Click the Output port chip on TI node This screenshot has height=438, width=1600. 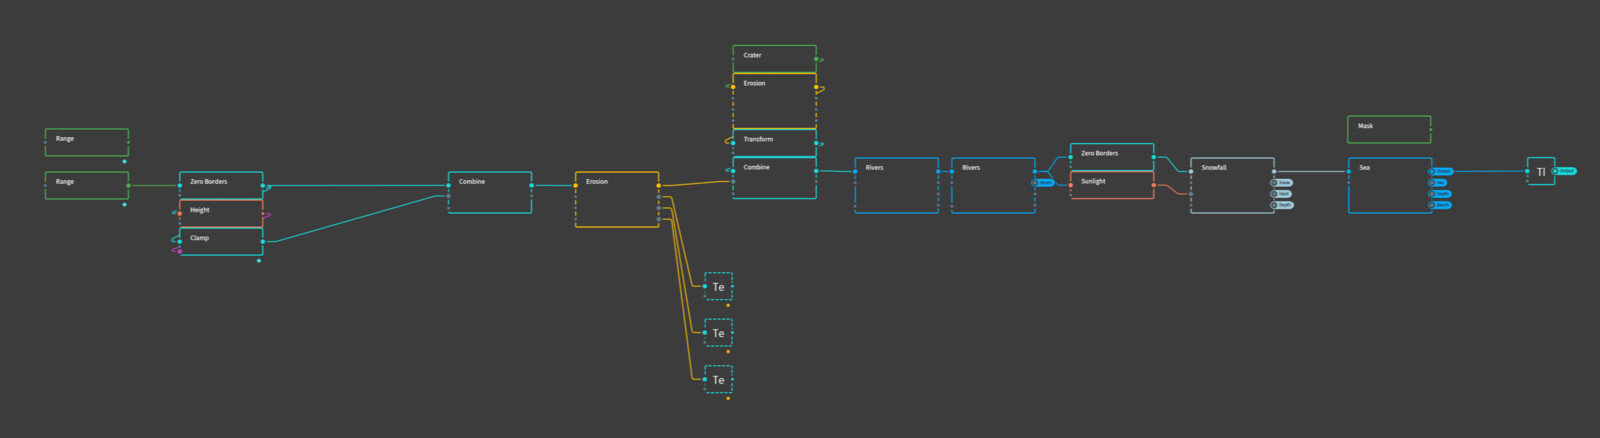[x=1564, y=171]
